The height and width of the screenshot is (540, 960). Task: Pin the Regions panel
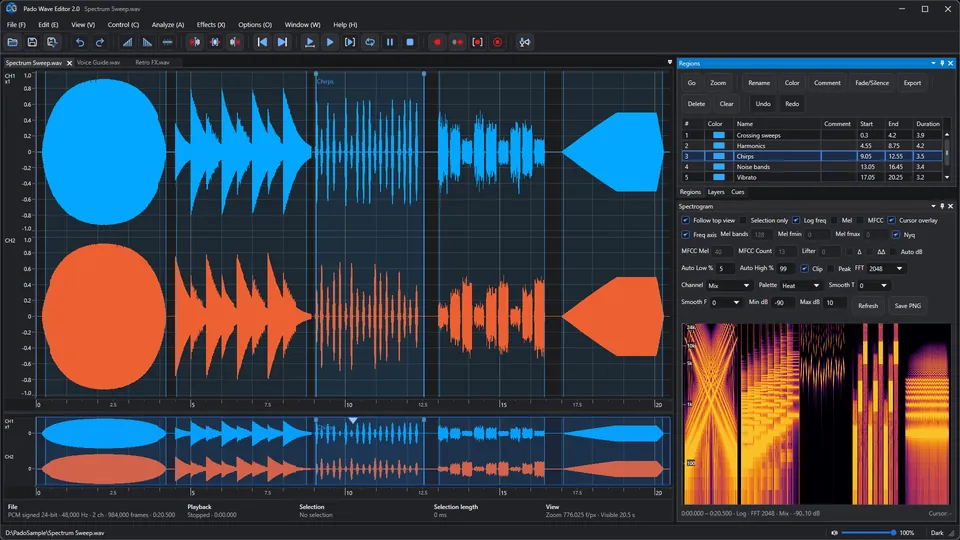942,63
